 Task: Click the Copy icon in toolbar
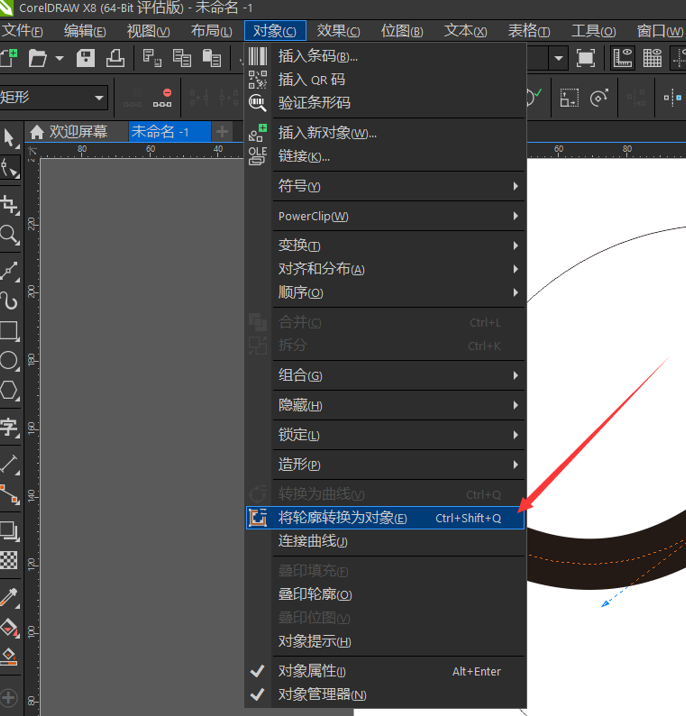click(182, 58)
